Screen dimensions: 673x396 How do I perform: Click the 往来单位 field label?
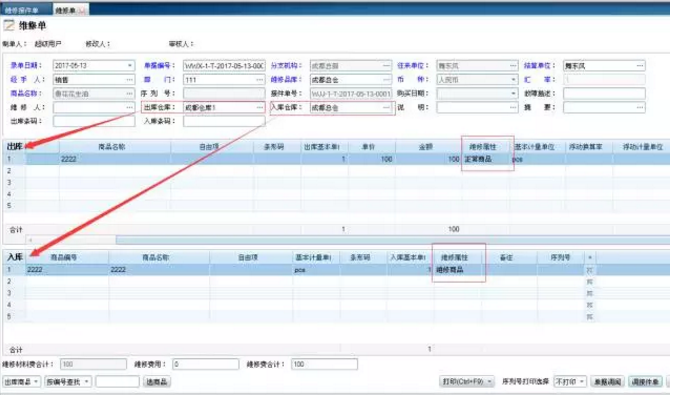pyautogui.click(x=412, y=66)
